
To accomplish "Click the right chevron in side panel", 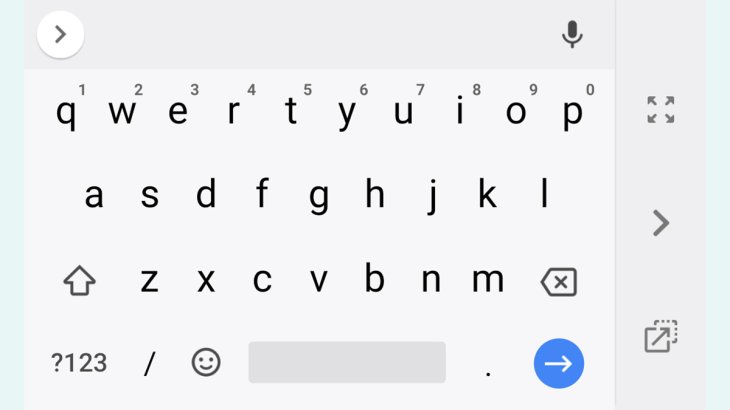I will 661,223.
